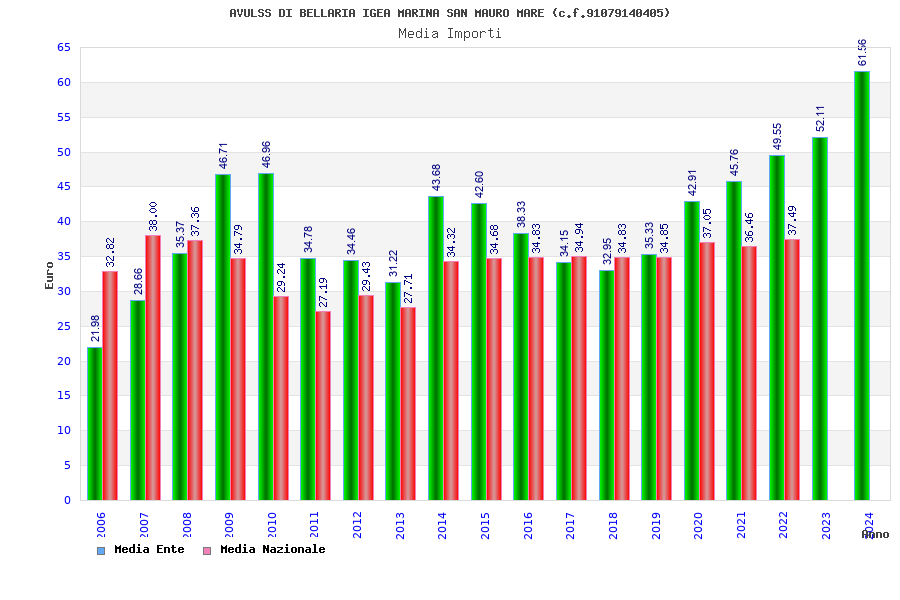900x600 pixels.
Task: Select the green 2021 bar valued 45.76
Action: 734,340
